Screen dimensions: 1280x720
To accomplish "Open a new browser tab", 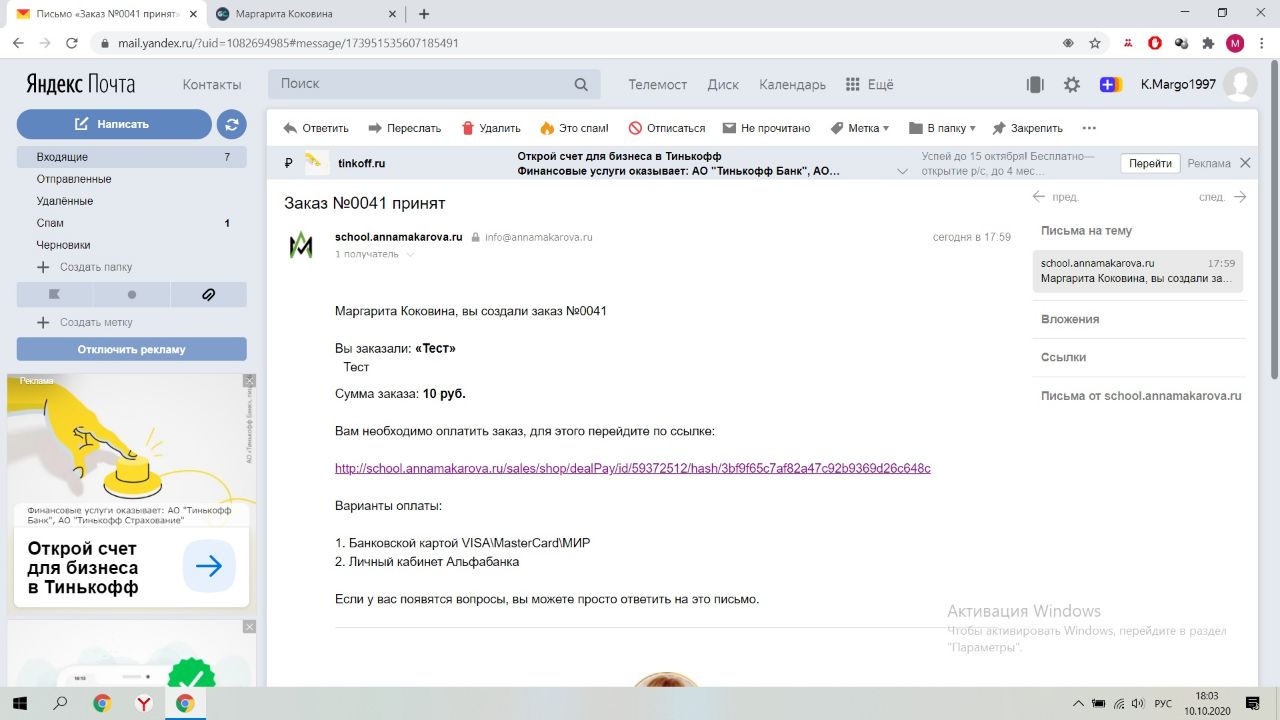I will click(x=424, y=14).
